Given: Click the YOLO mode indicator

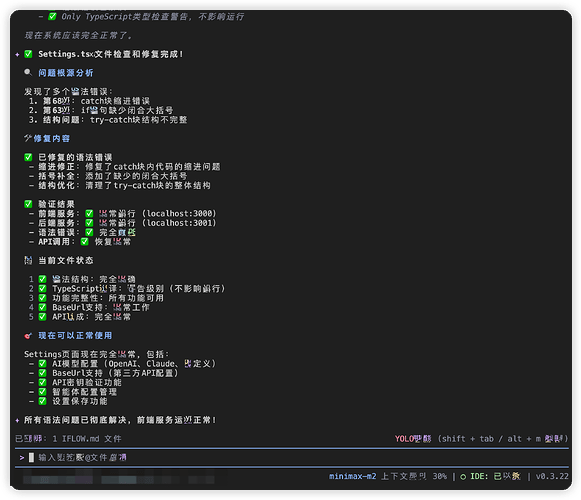Looking at the screenshot, I should coord(413,439).
